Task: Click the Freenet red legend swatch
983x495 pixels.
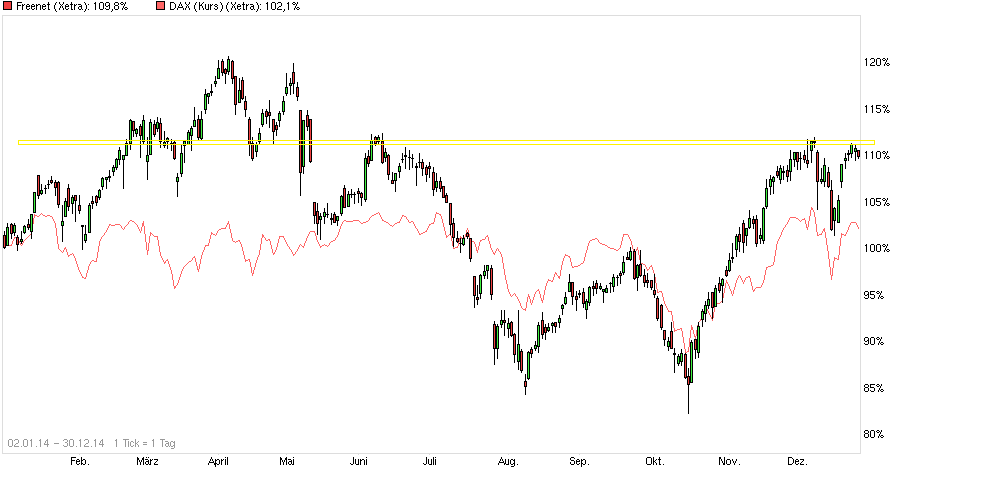Action: coord(8,6)
